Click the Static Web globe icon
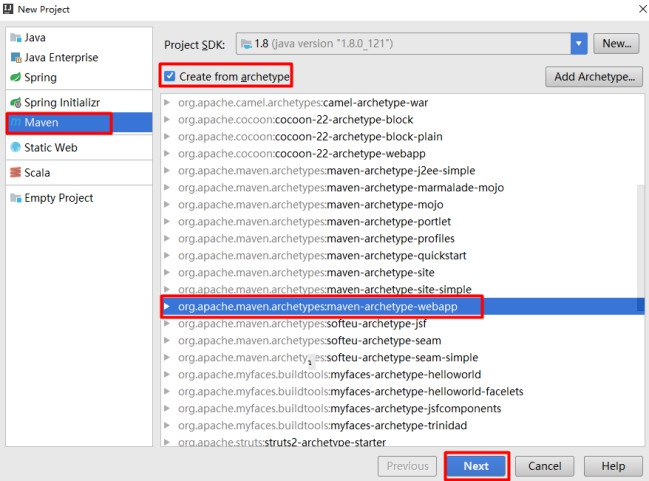649x481 pixels. coord(16,147)
